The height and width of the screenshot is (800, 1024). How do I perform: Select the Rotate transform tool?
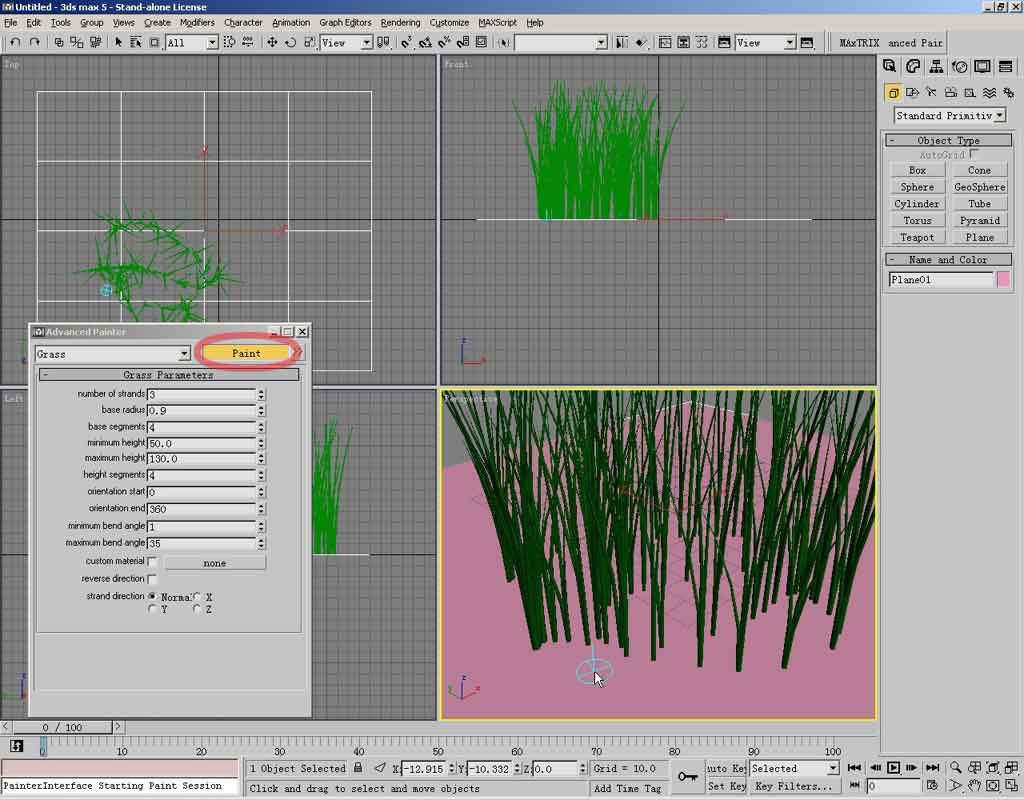pos(290,42)
